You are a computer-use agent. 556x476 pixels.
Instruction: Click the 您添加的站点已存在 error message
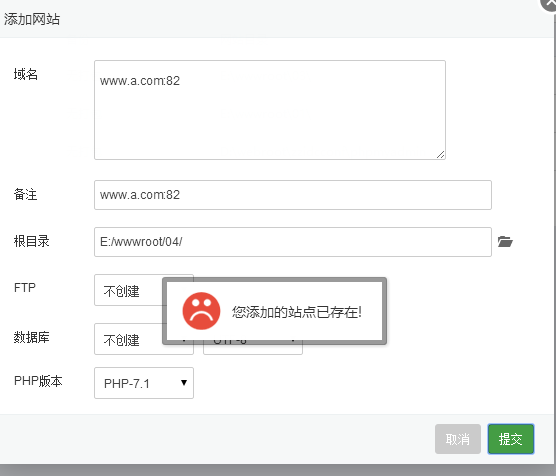297,312
